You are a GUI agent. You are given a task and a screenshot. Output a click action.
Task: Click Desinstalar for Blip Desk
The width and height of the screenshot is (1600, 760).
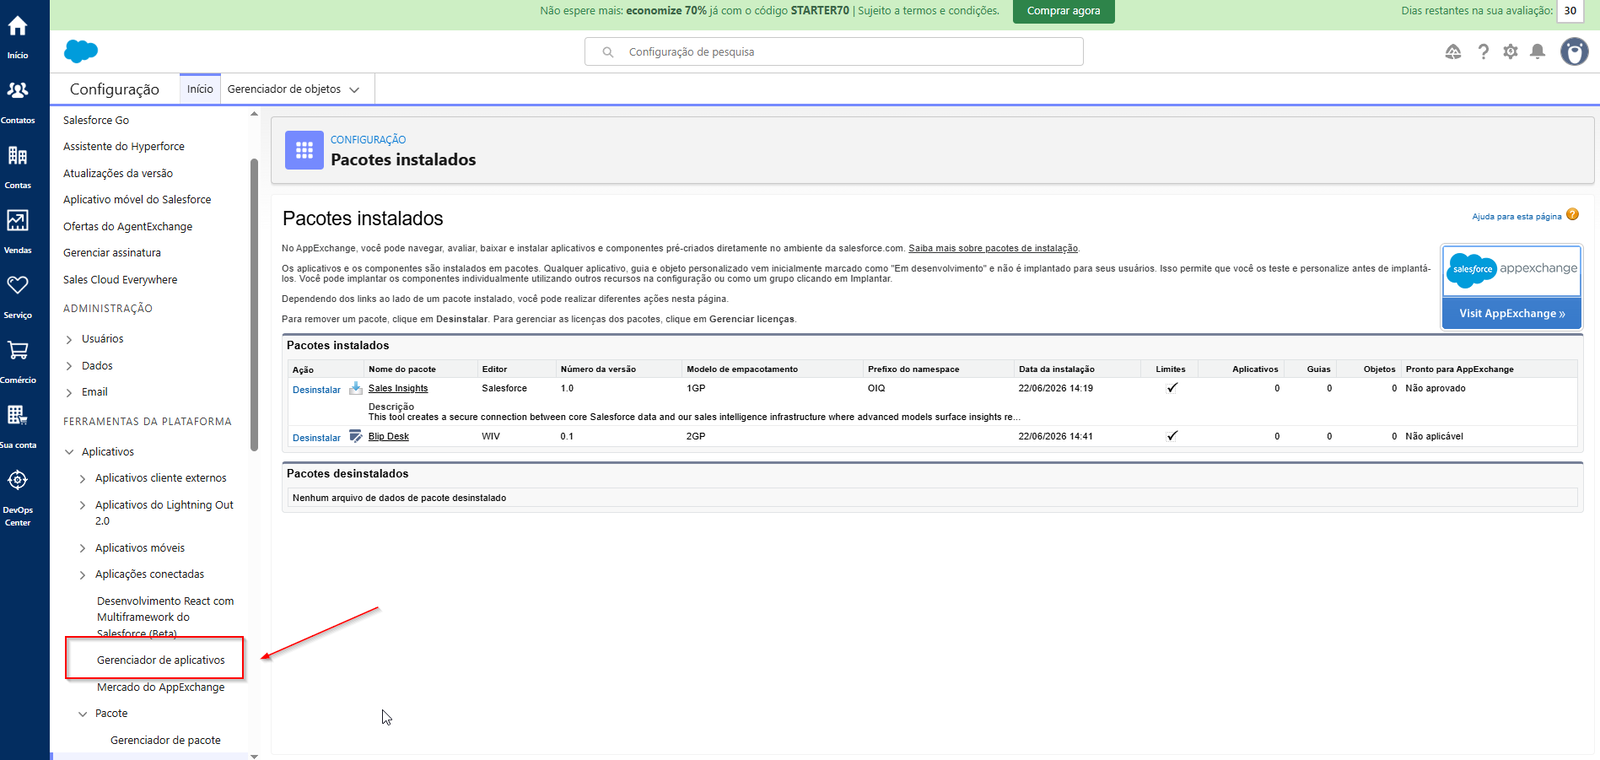tap(316, 438)
